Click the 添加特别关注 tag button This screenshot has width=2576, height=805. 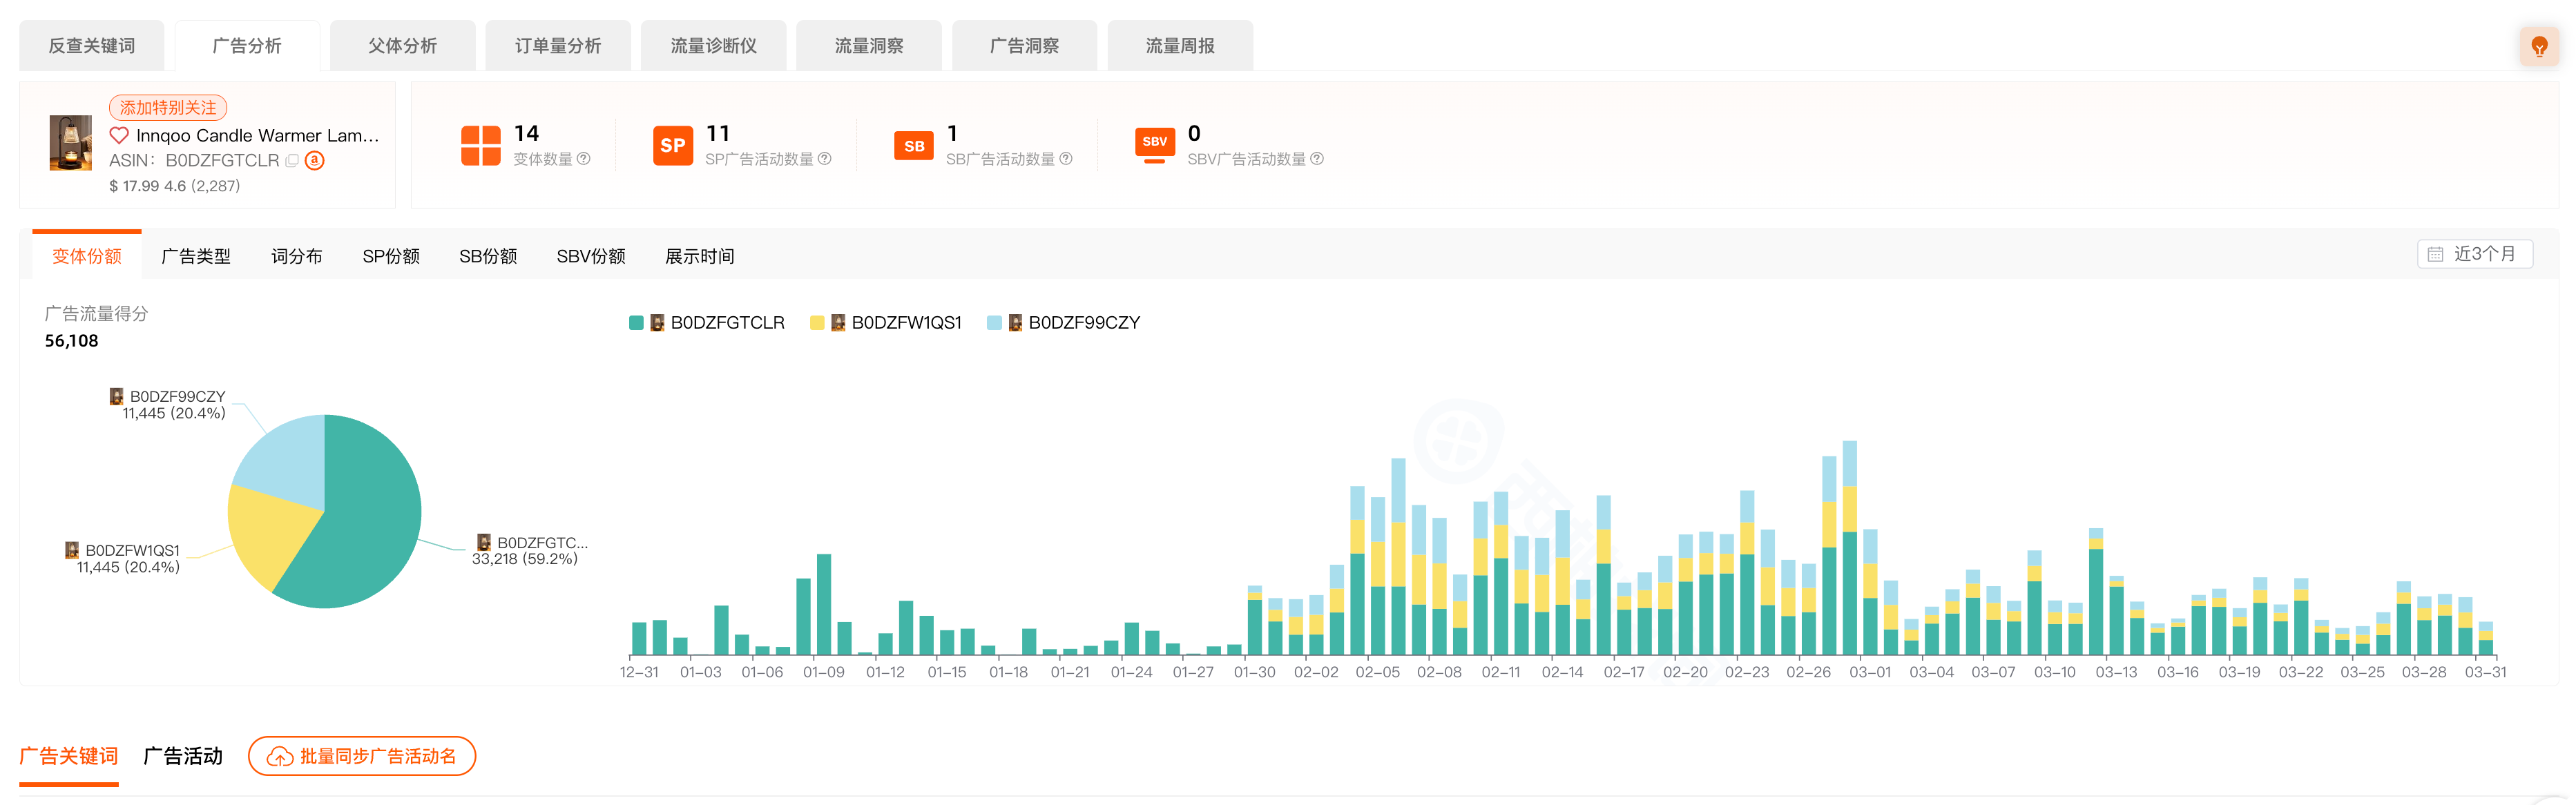tap(168, 107)
